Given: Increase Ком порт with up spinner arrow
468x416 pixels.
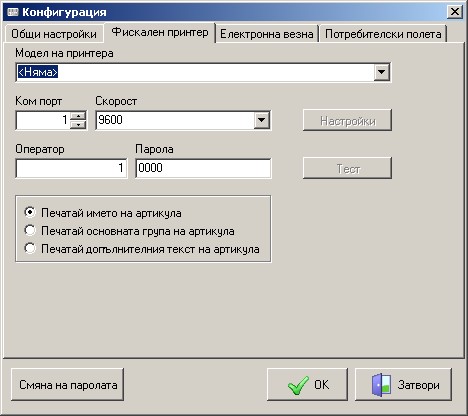Looking at the screenshot, I should 78,116.
